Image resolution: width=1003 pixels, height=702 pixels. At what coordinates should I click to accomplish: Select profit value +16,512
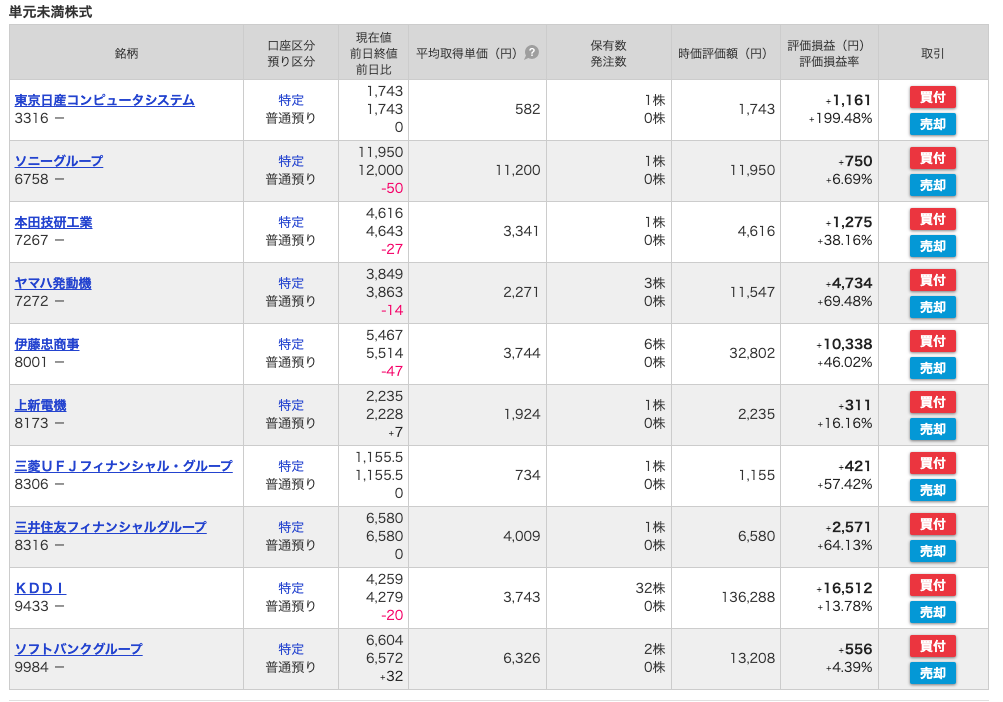[844, 587]
